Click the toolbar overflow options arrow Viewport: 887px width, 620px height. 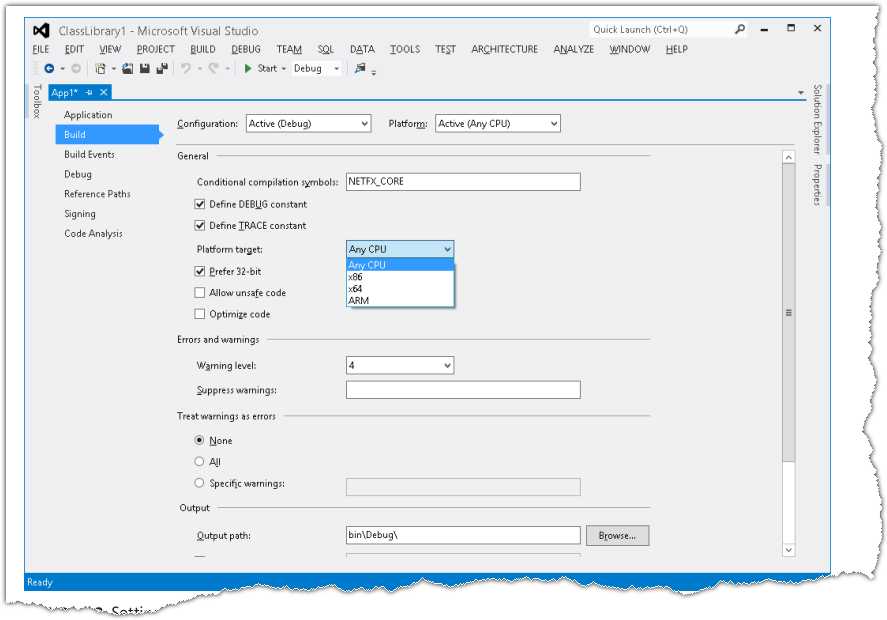coord(374,72)
